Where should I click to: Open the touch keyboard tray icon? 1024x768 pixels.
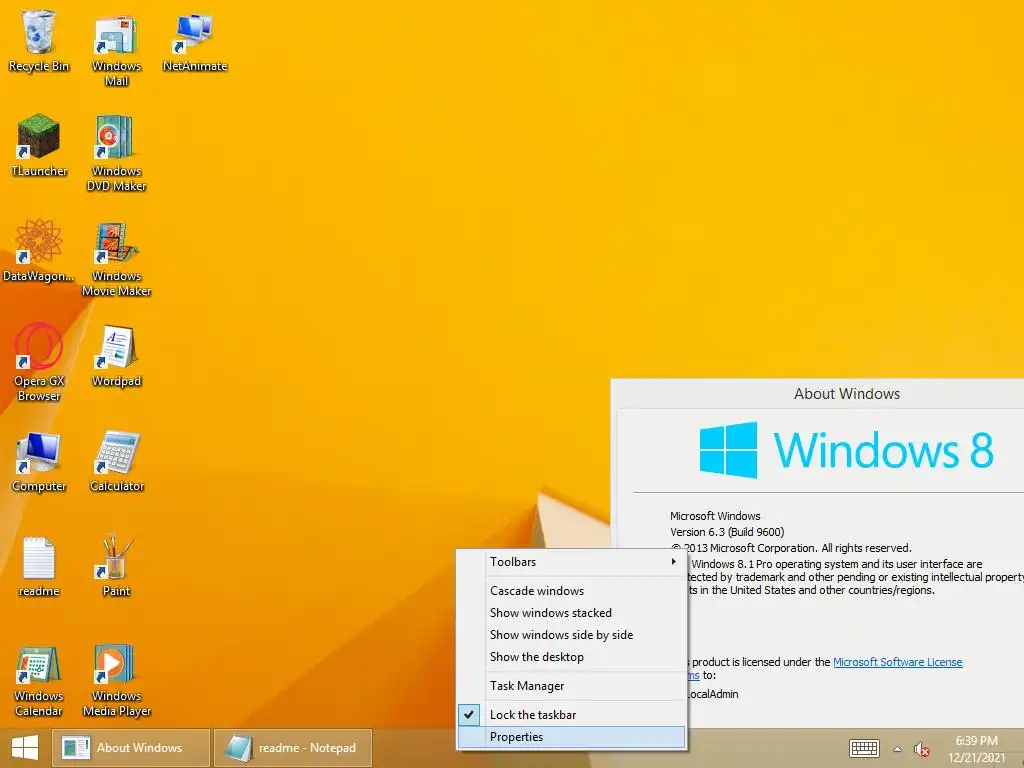(x=864, y=748)
